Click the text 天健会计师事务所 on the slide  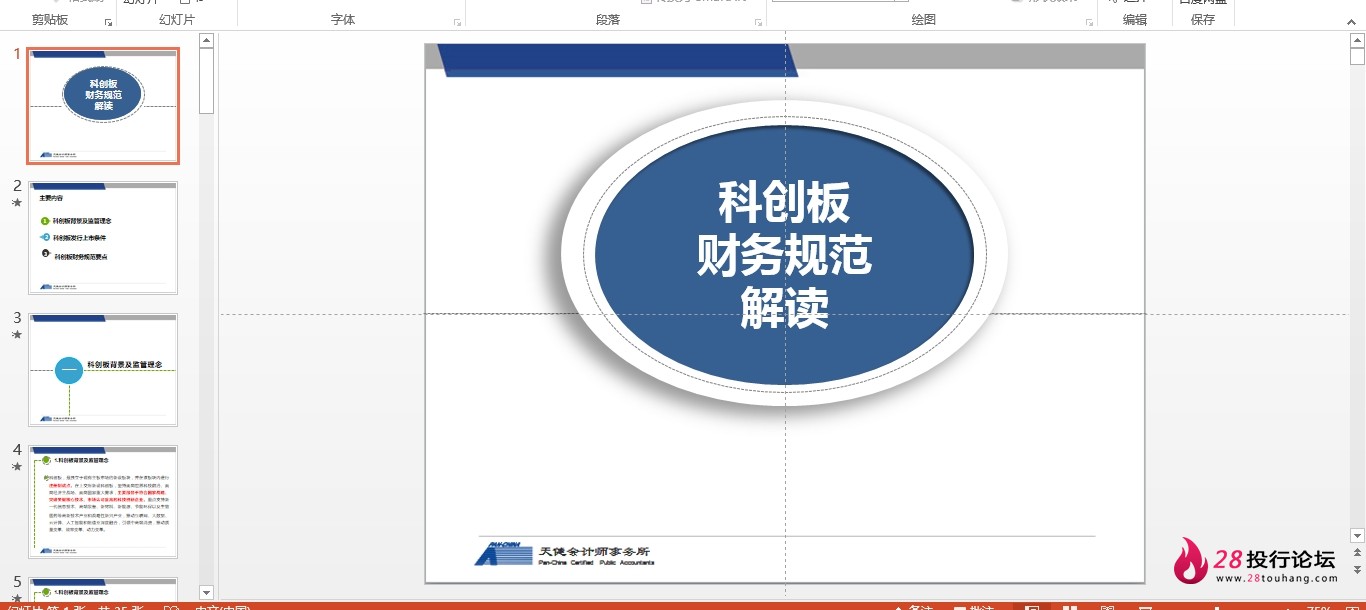[594, 551]
